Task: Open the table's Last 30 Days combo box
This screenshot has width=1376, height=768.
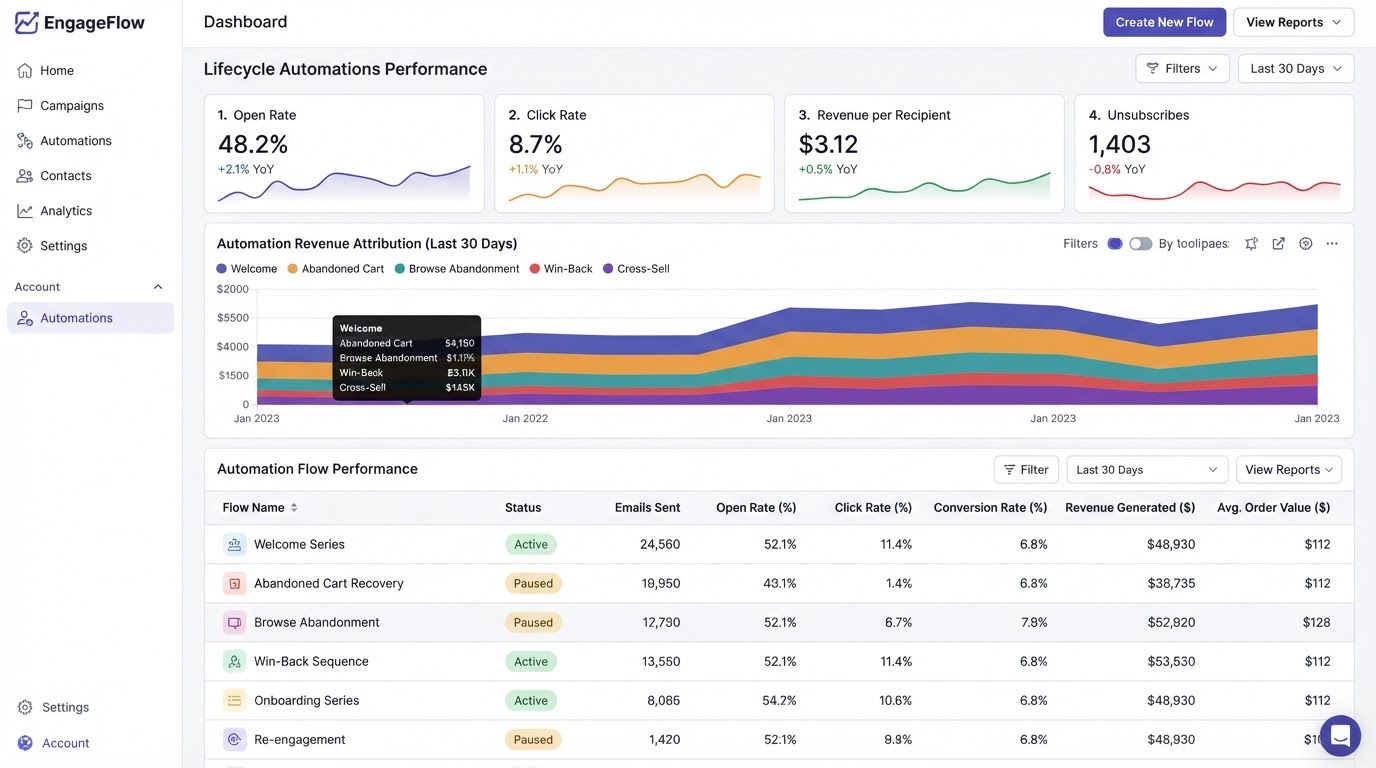Action: click(x=1147, y=470)
